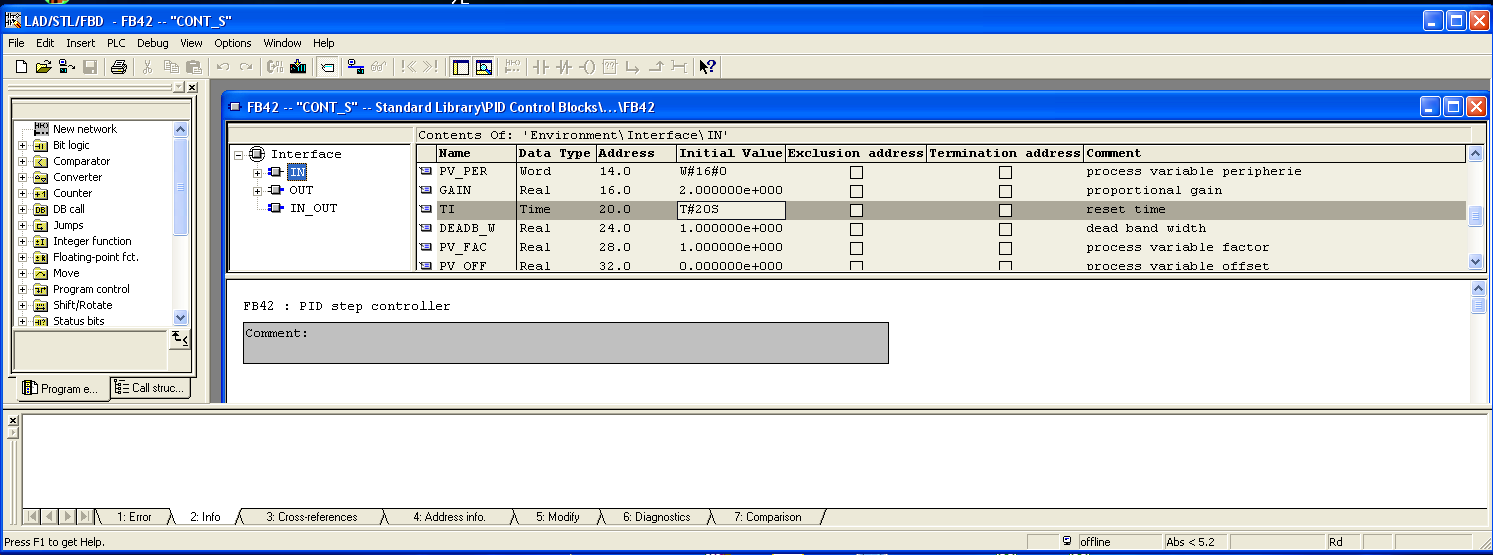This screenshot has width=1493, height=555.
Task: Select the IN_OUT interface tree item
Action: 313,208
